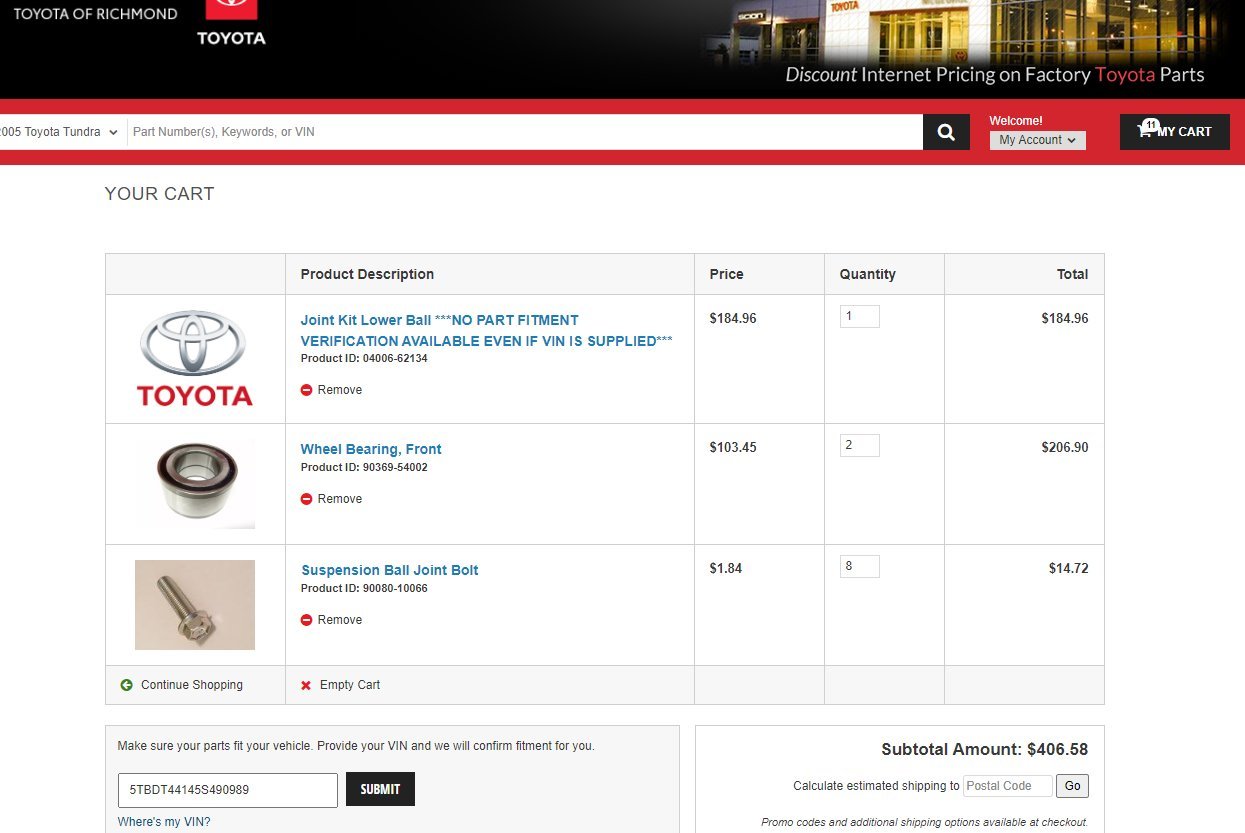This screenshot has height=833, width=1245.
Task: Click the MY CART label
Action: (1185, 132)
